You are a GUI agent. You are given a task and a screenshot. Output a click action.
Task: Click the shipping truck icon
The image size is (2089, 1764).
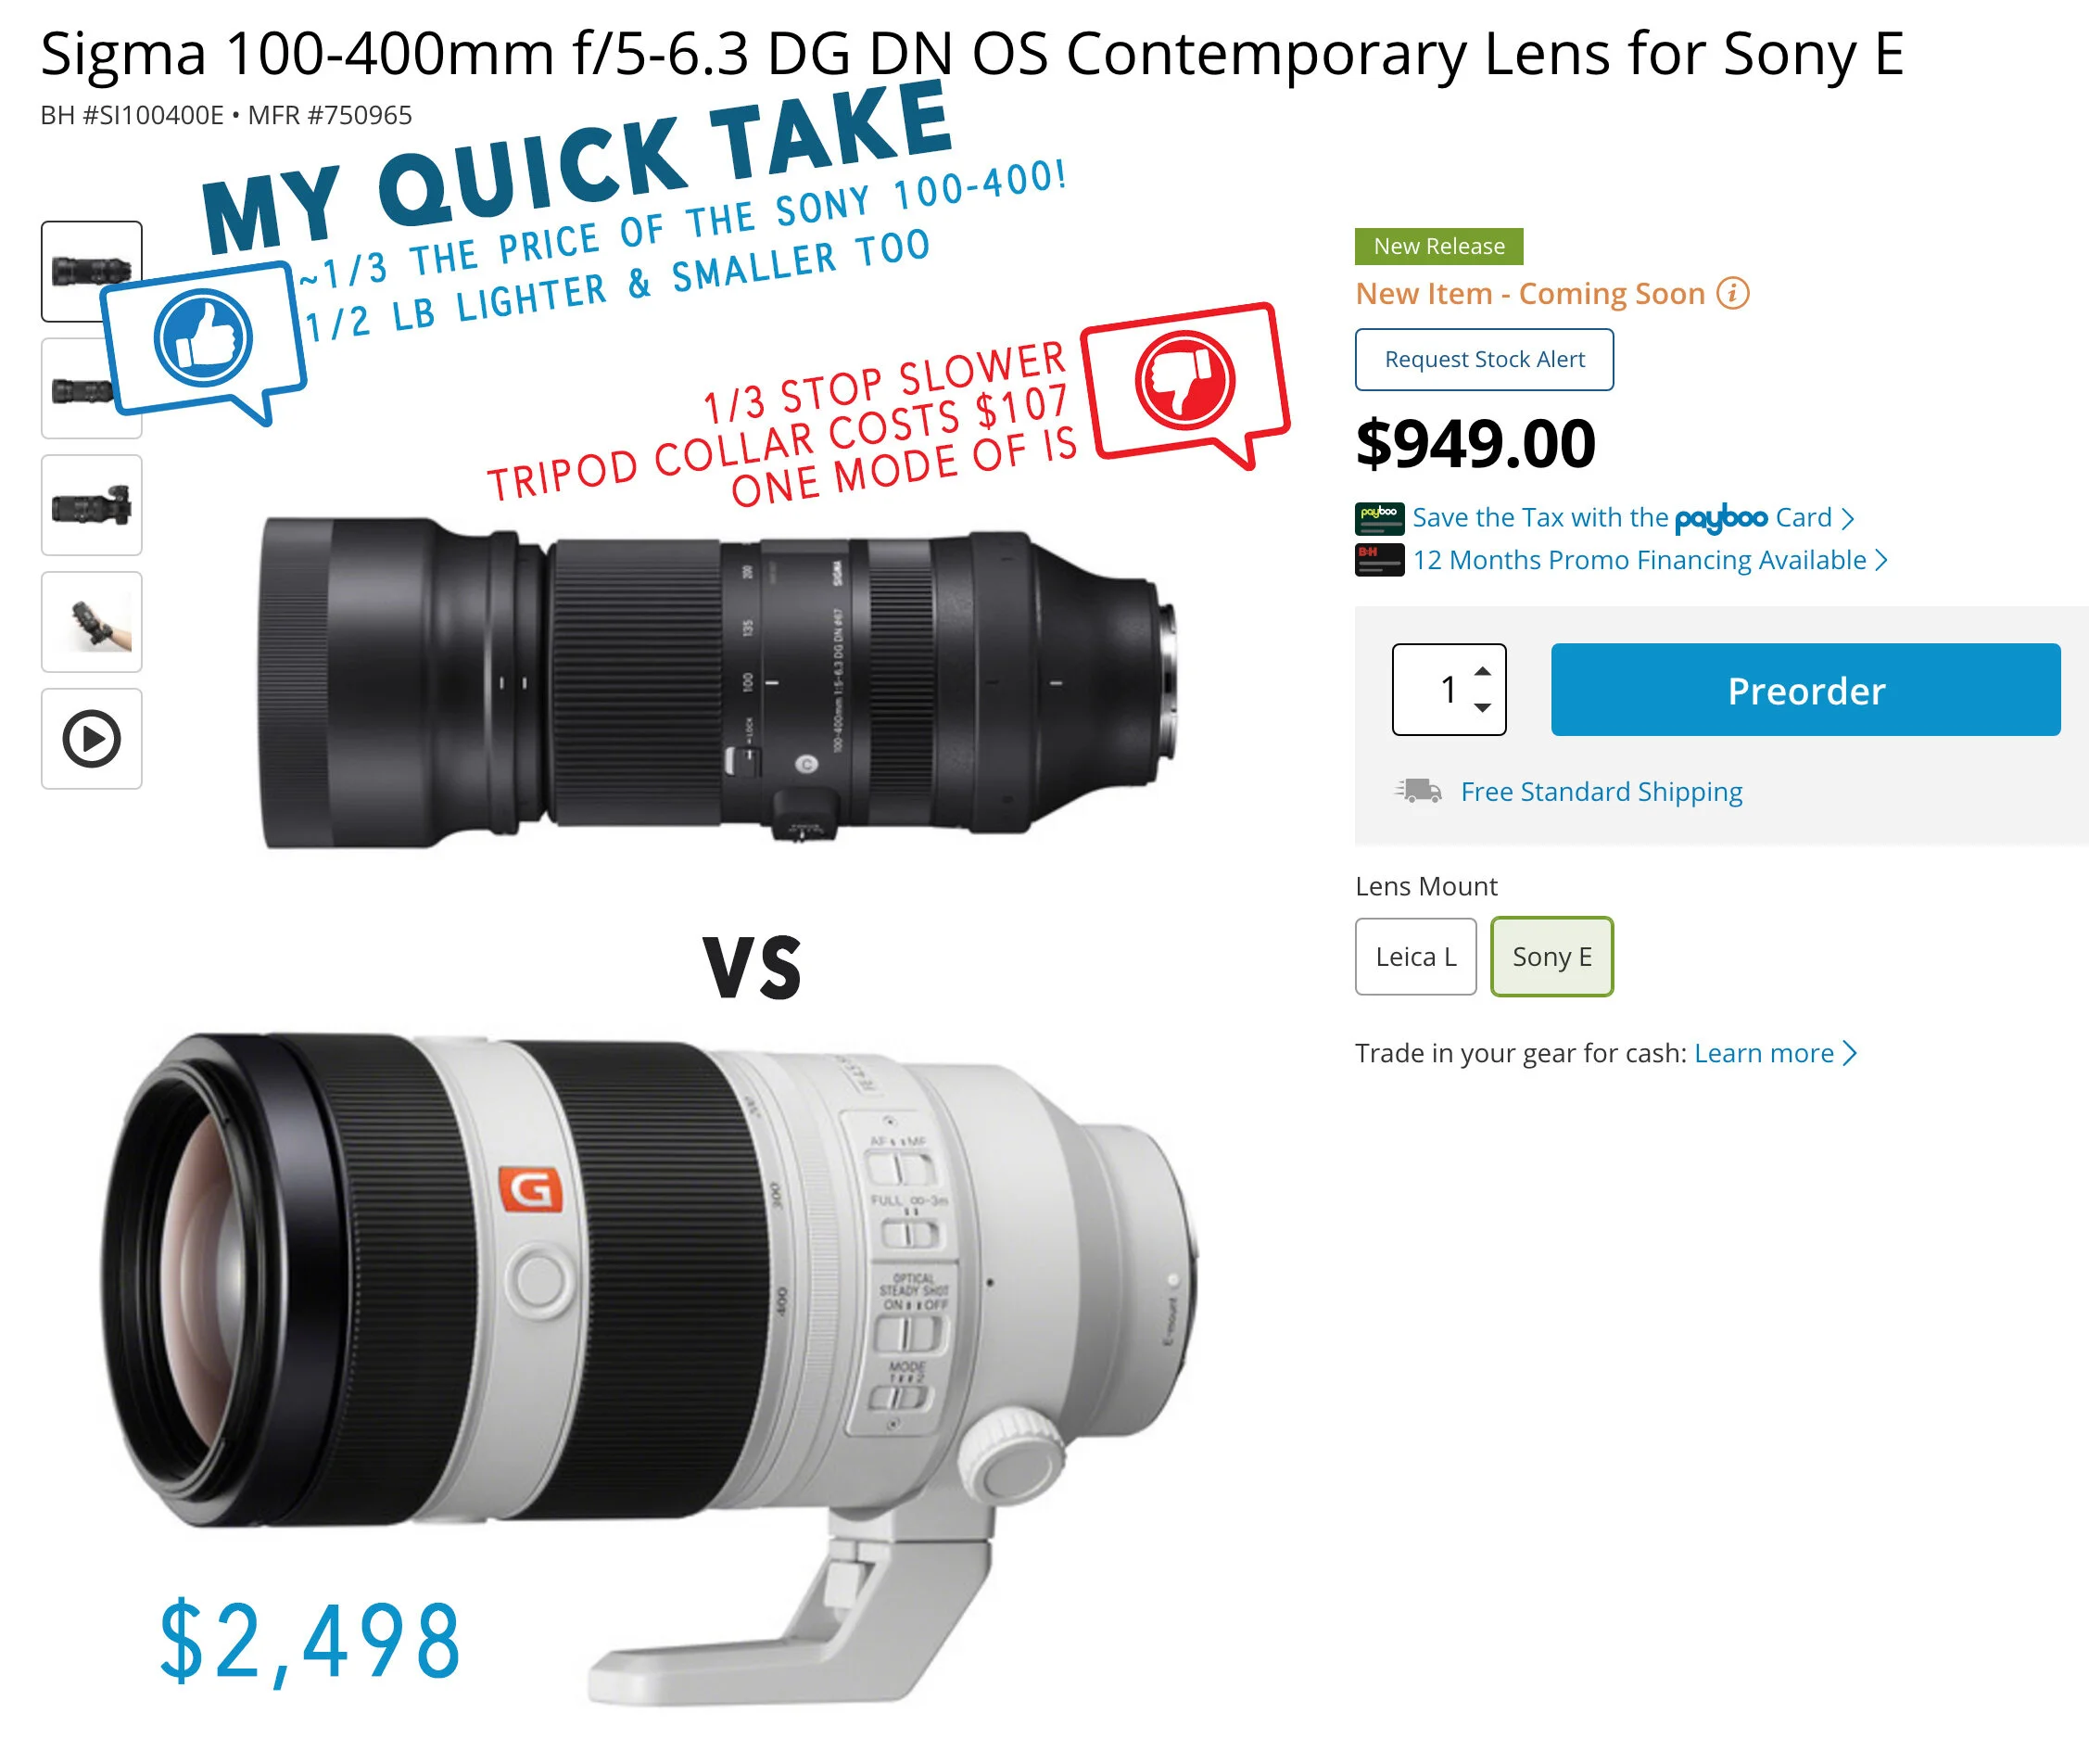[x=1418, y=791]
